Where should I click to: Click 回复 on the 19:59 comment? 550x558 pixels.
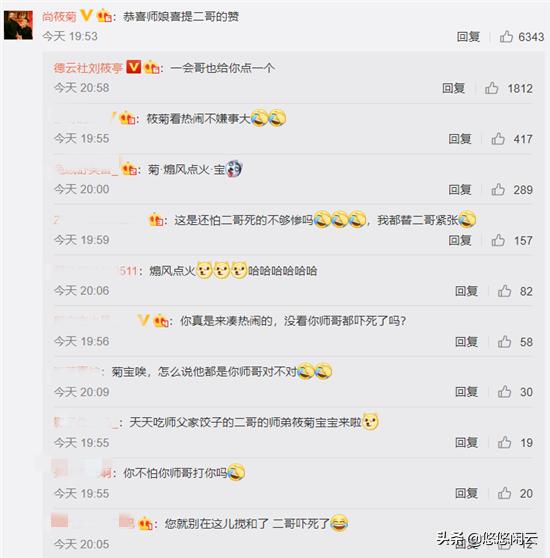[460, 240]
